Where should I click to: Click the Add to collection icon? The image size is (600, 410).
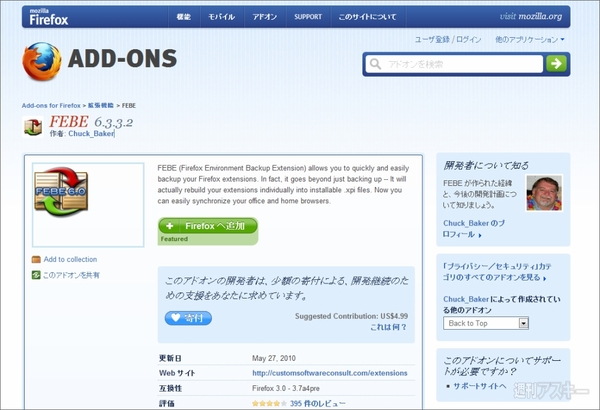point(36,260)
